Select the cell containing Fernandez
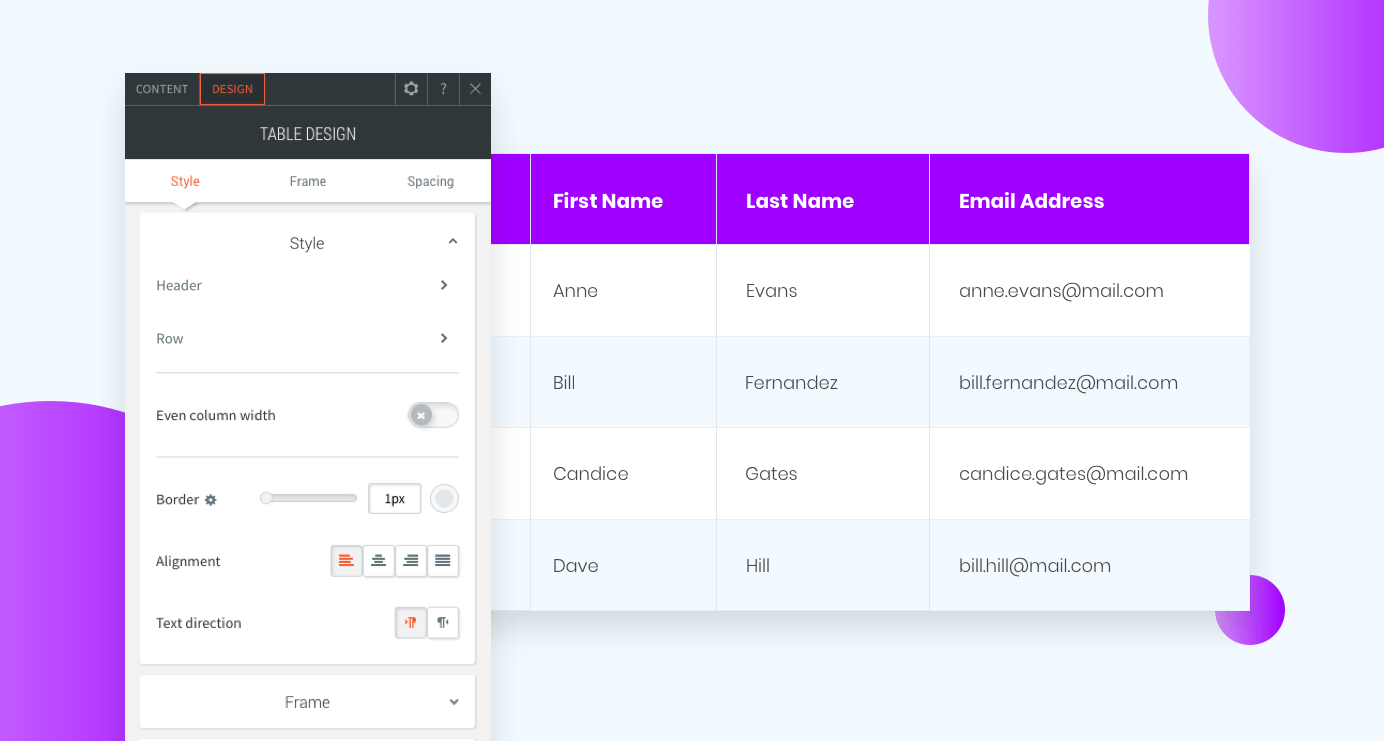The image size is (1384, 741). [823, 383]
